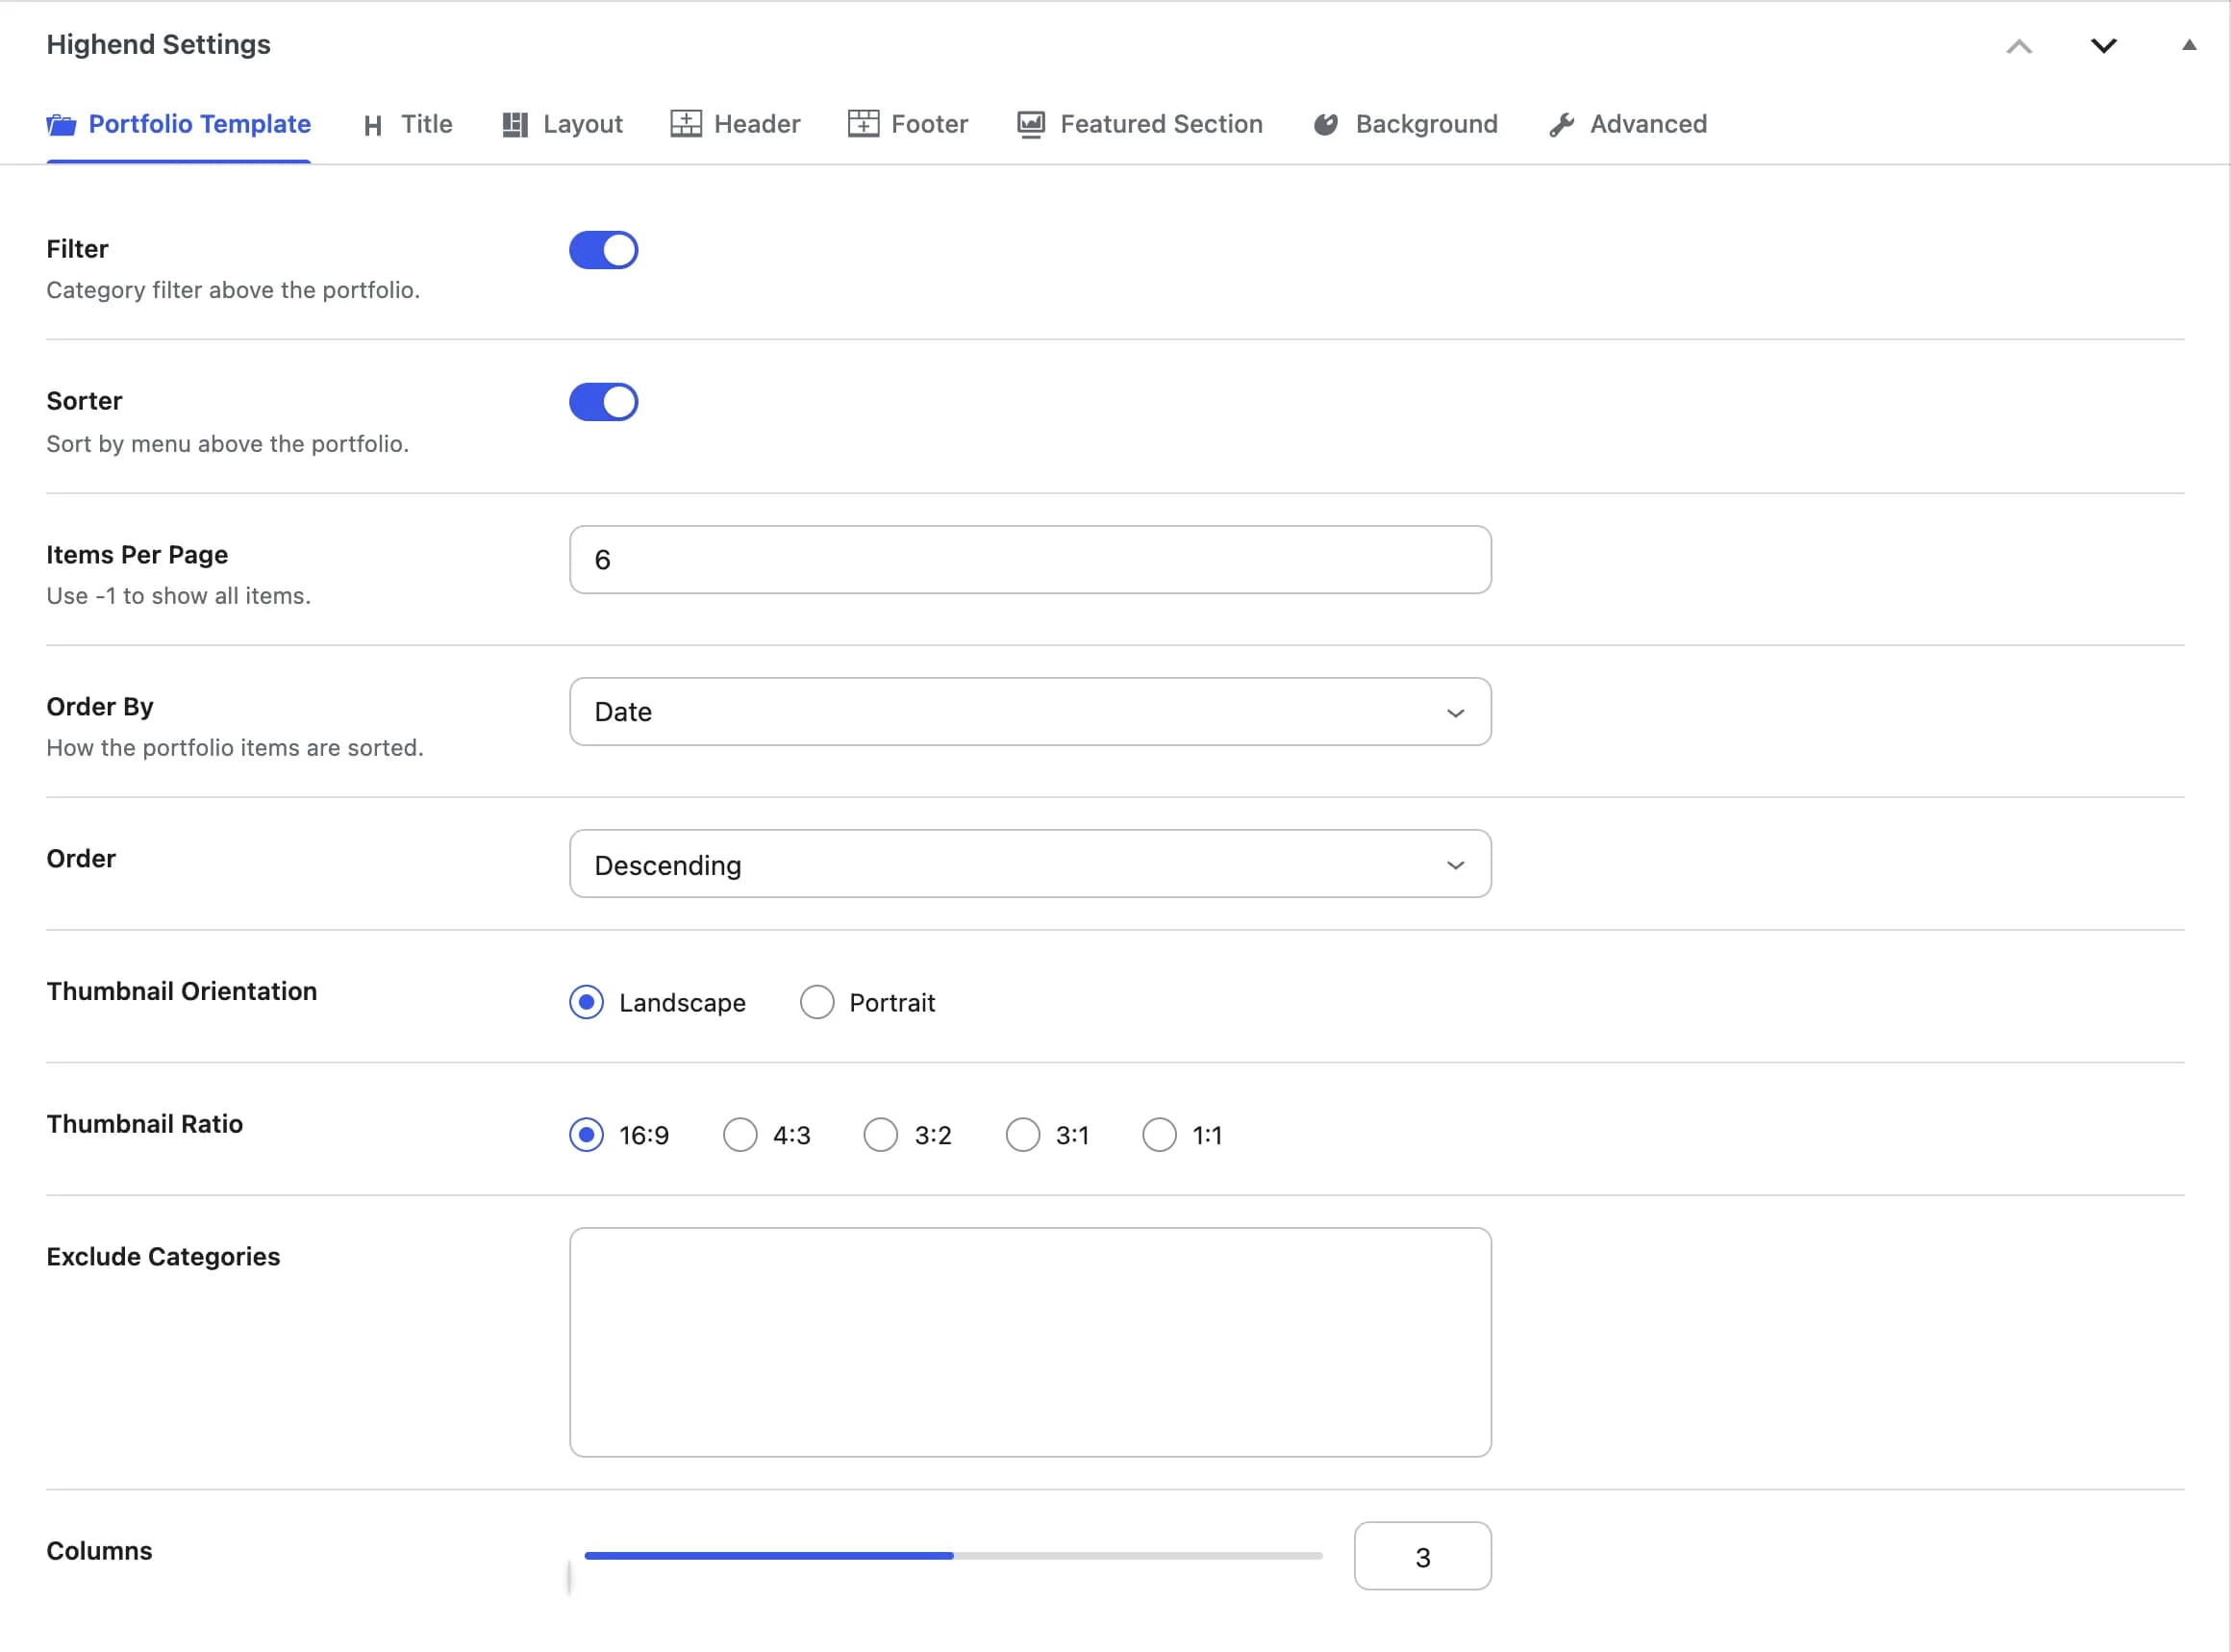Click the Thumbnail Ratio label

[144, 1124]
